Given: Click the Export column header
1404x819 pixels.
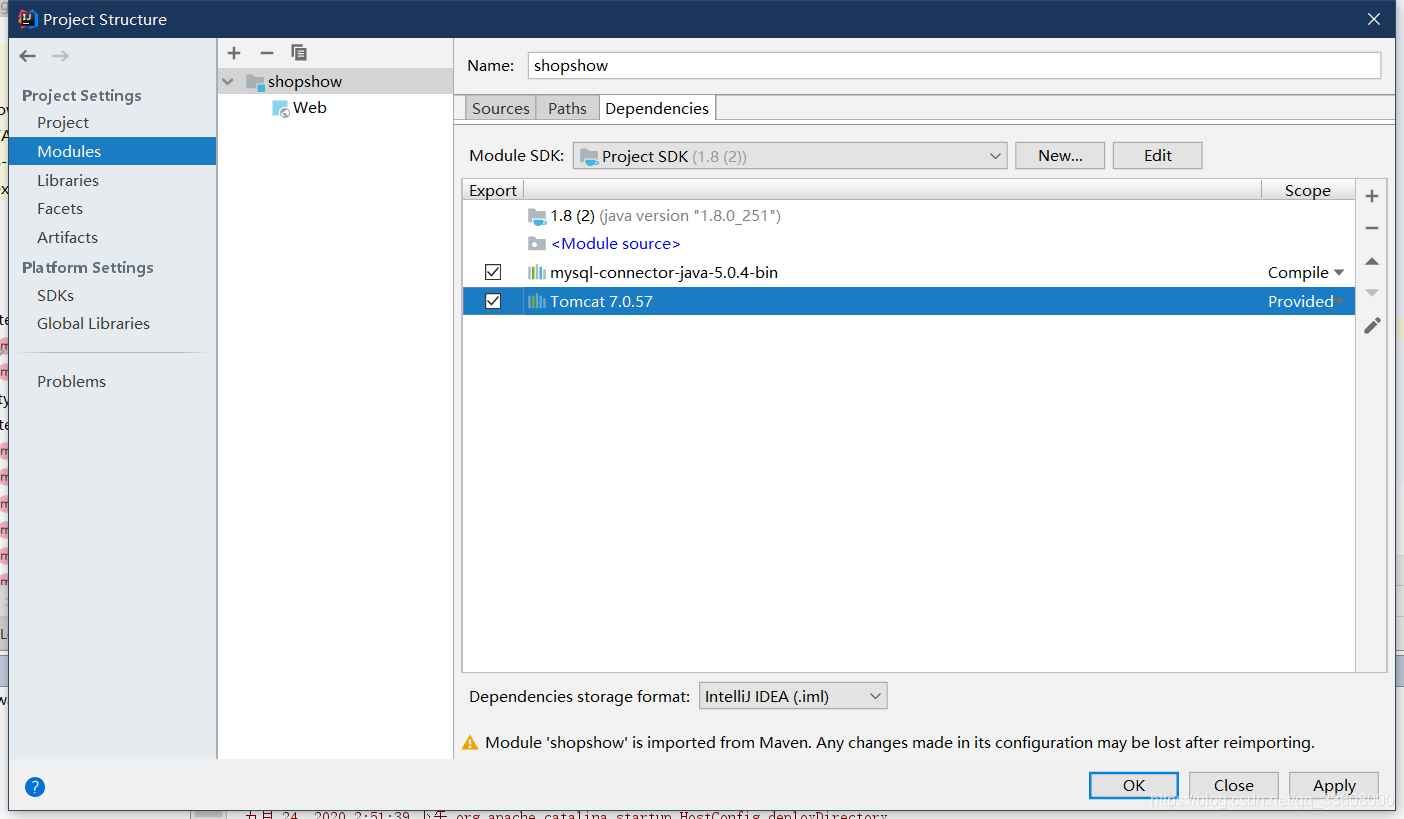Looking at the screenshot, I should (x=493, y=190).
